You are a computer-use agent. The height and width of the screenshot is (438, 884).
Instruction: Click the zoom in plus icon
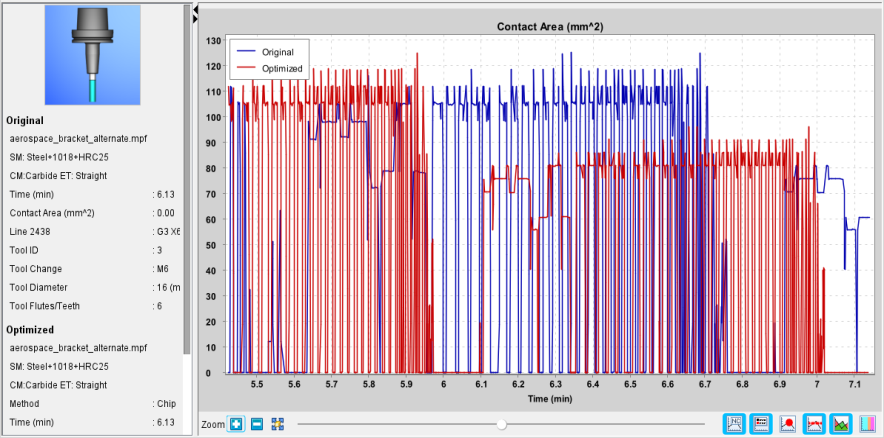tap(236, 424)
